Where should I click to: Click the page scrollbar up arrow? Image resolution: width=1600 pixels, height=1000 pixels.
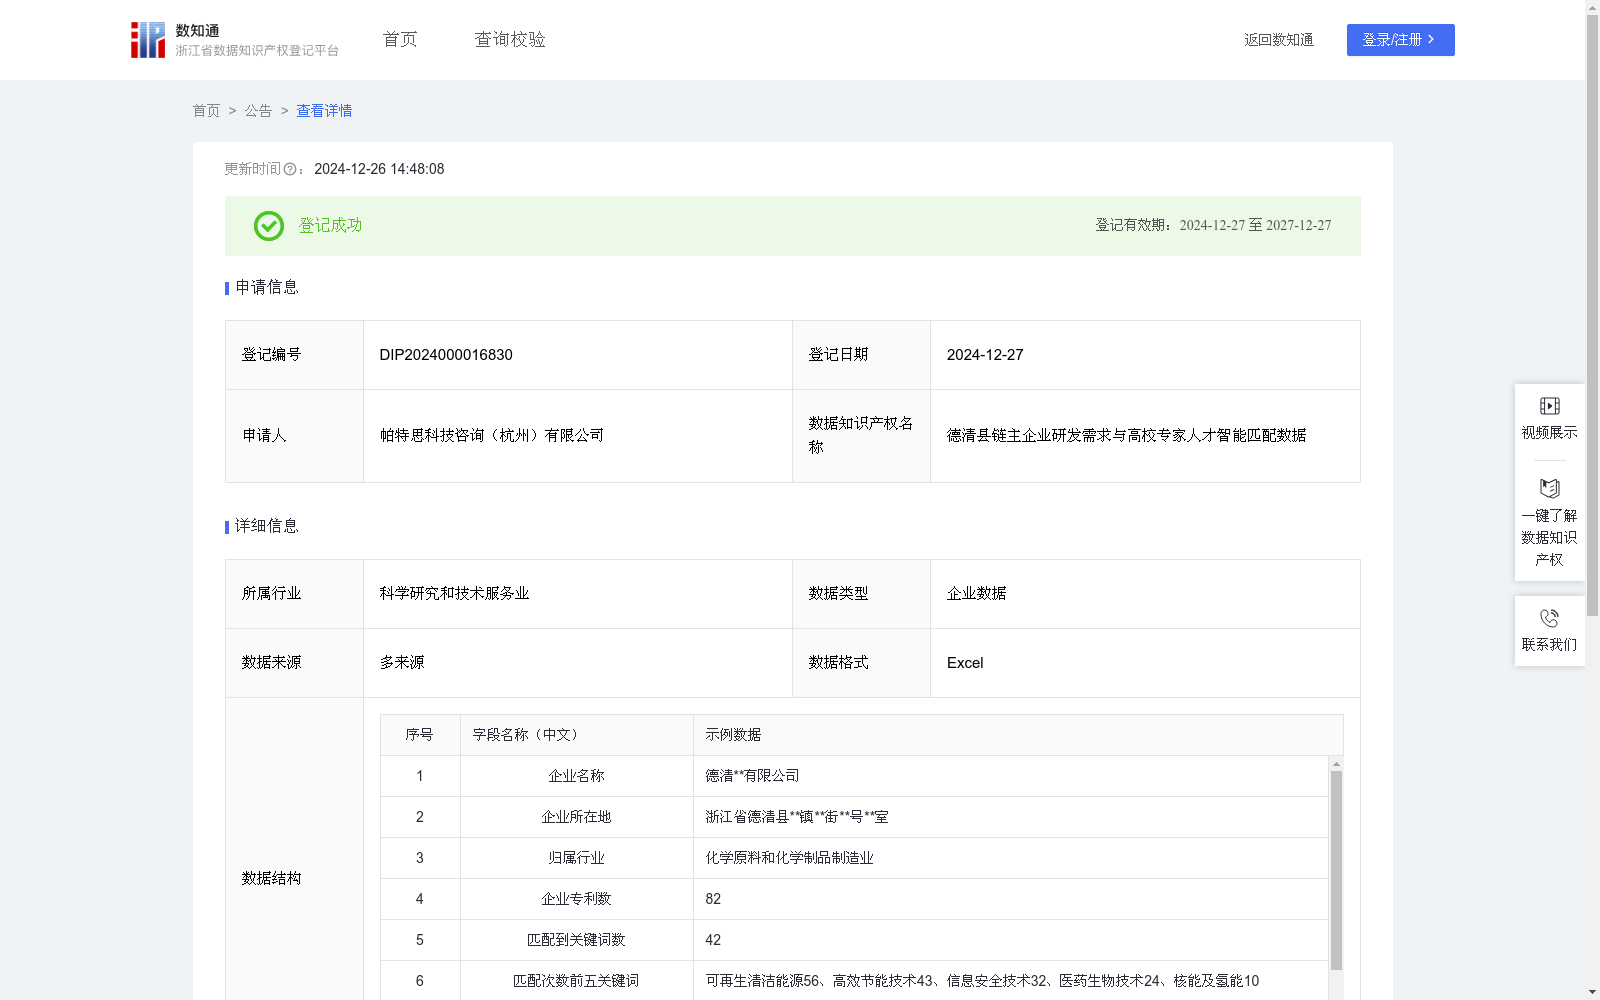1592,8
